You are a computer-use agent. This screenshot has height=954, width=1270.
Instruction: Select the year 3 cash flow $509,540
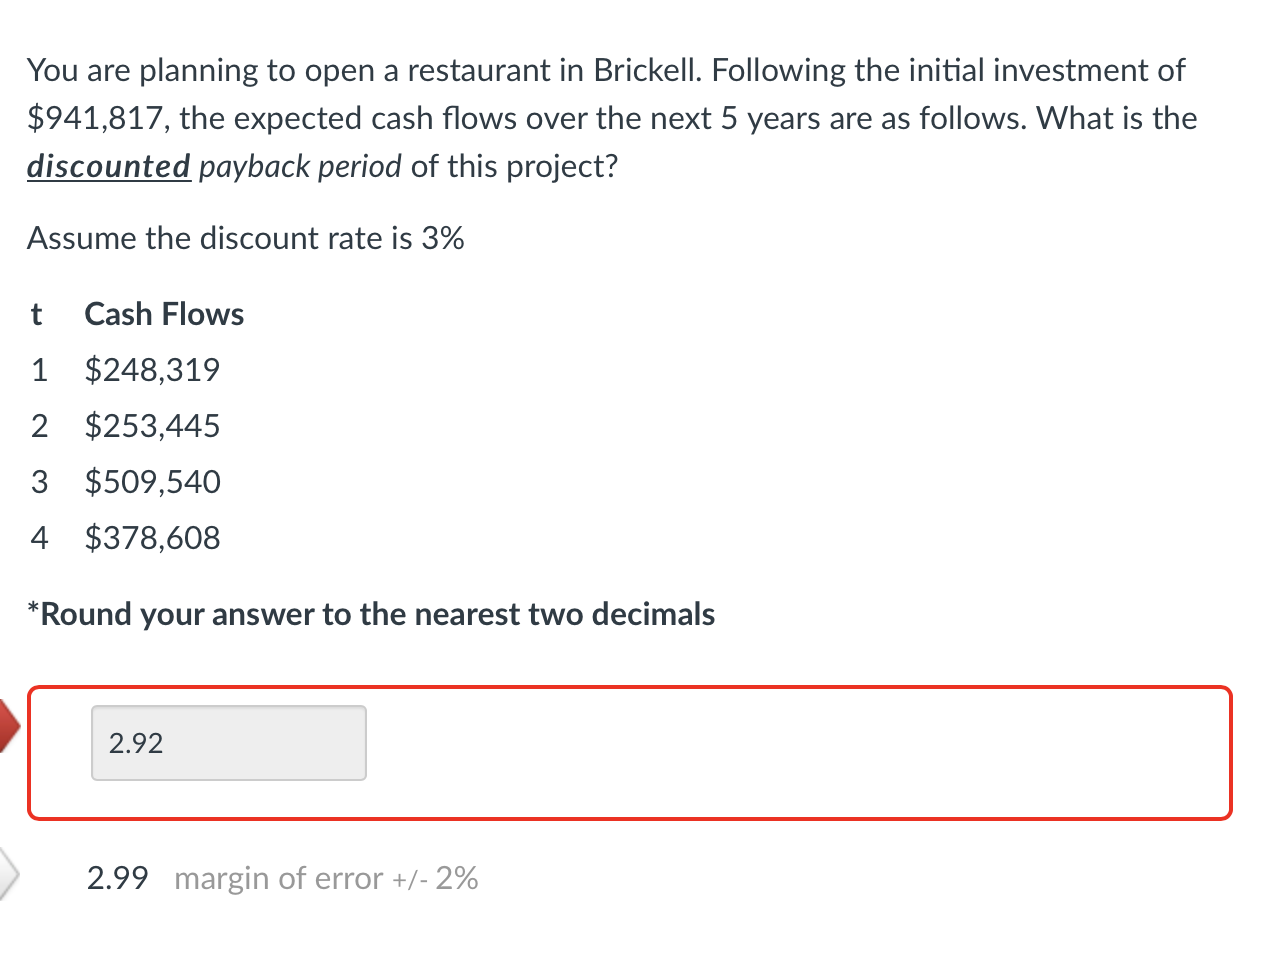[x=152, y=482]
